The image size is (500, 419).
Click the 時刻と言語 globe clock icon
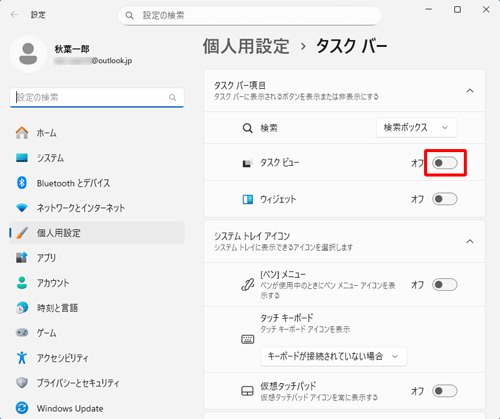coord(22,308)
